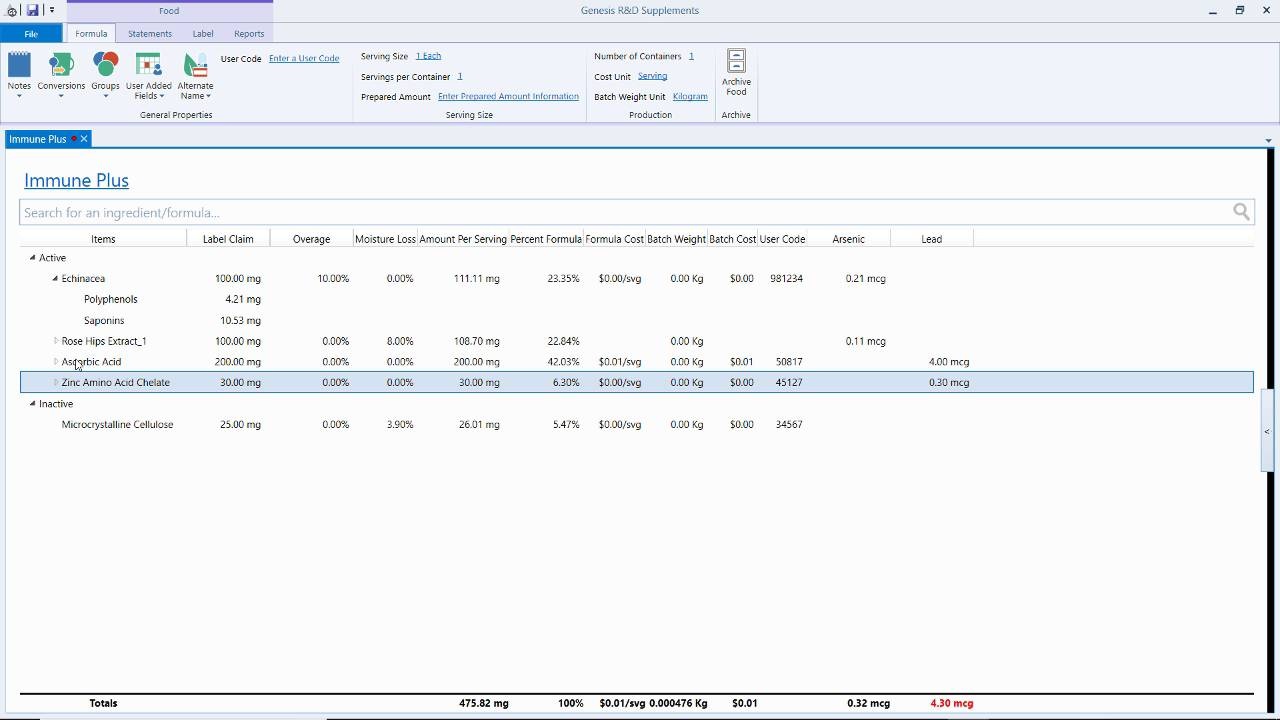Viewport: 1280px width, 720px height.
Task: Click Enter Prepared Amount Information link
Action: 508,97
